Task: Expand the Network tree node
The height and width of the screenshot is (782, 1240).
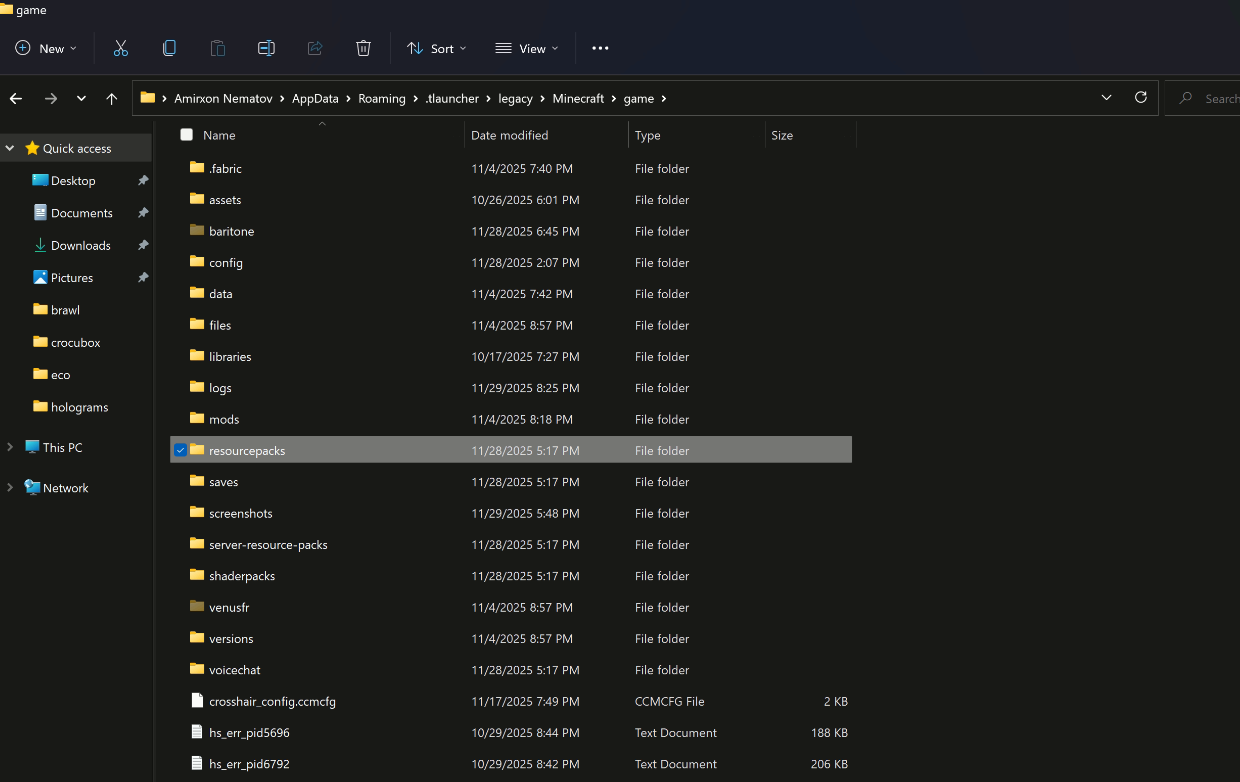Action: [x=10, y=488]
